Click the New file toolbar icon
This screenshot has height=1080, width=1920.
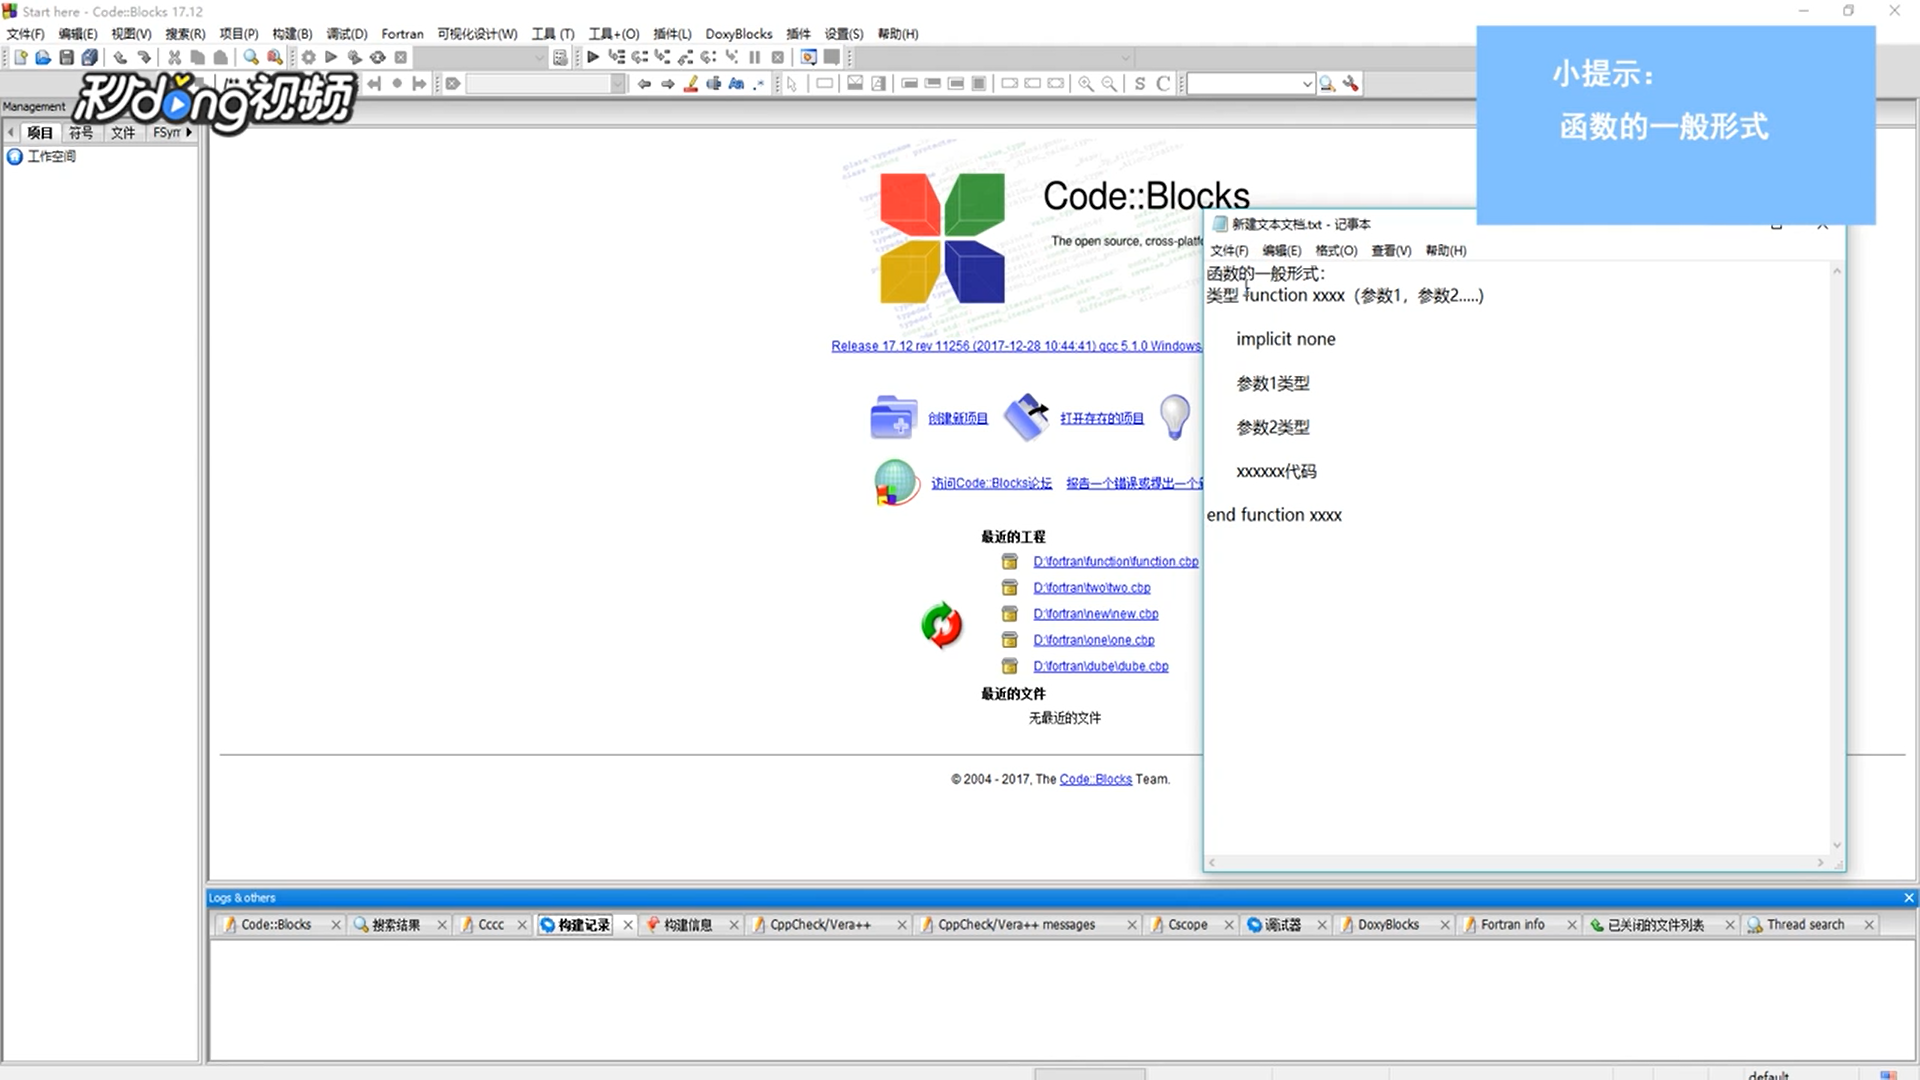[20, 58]
